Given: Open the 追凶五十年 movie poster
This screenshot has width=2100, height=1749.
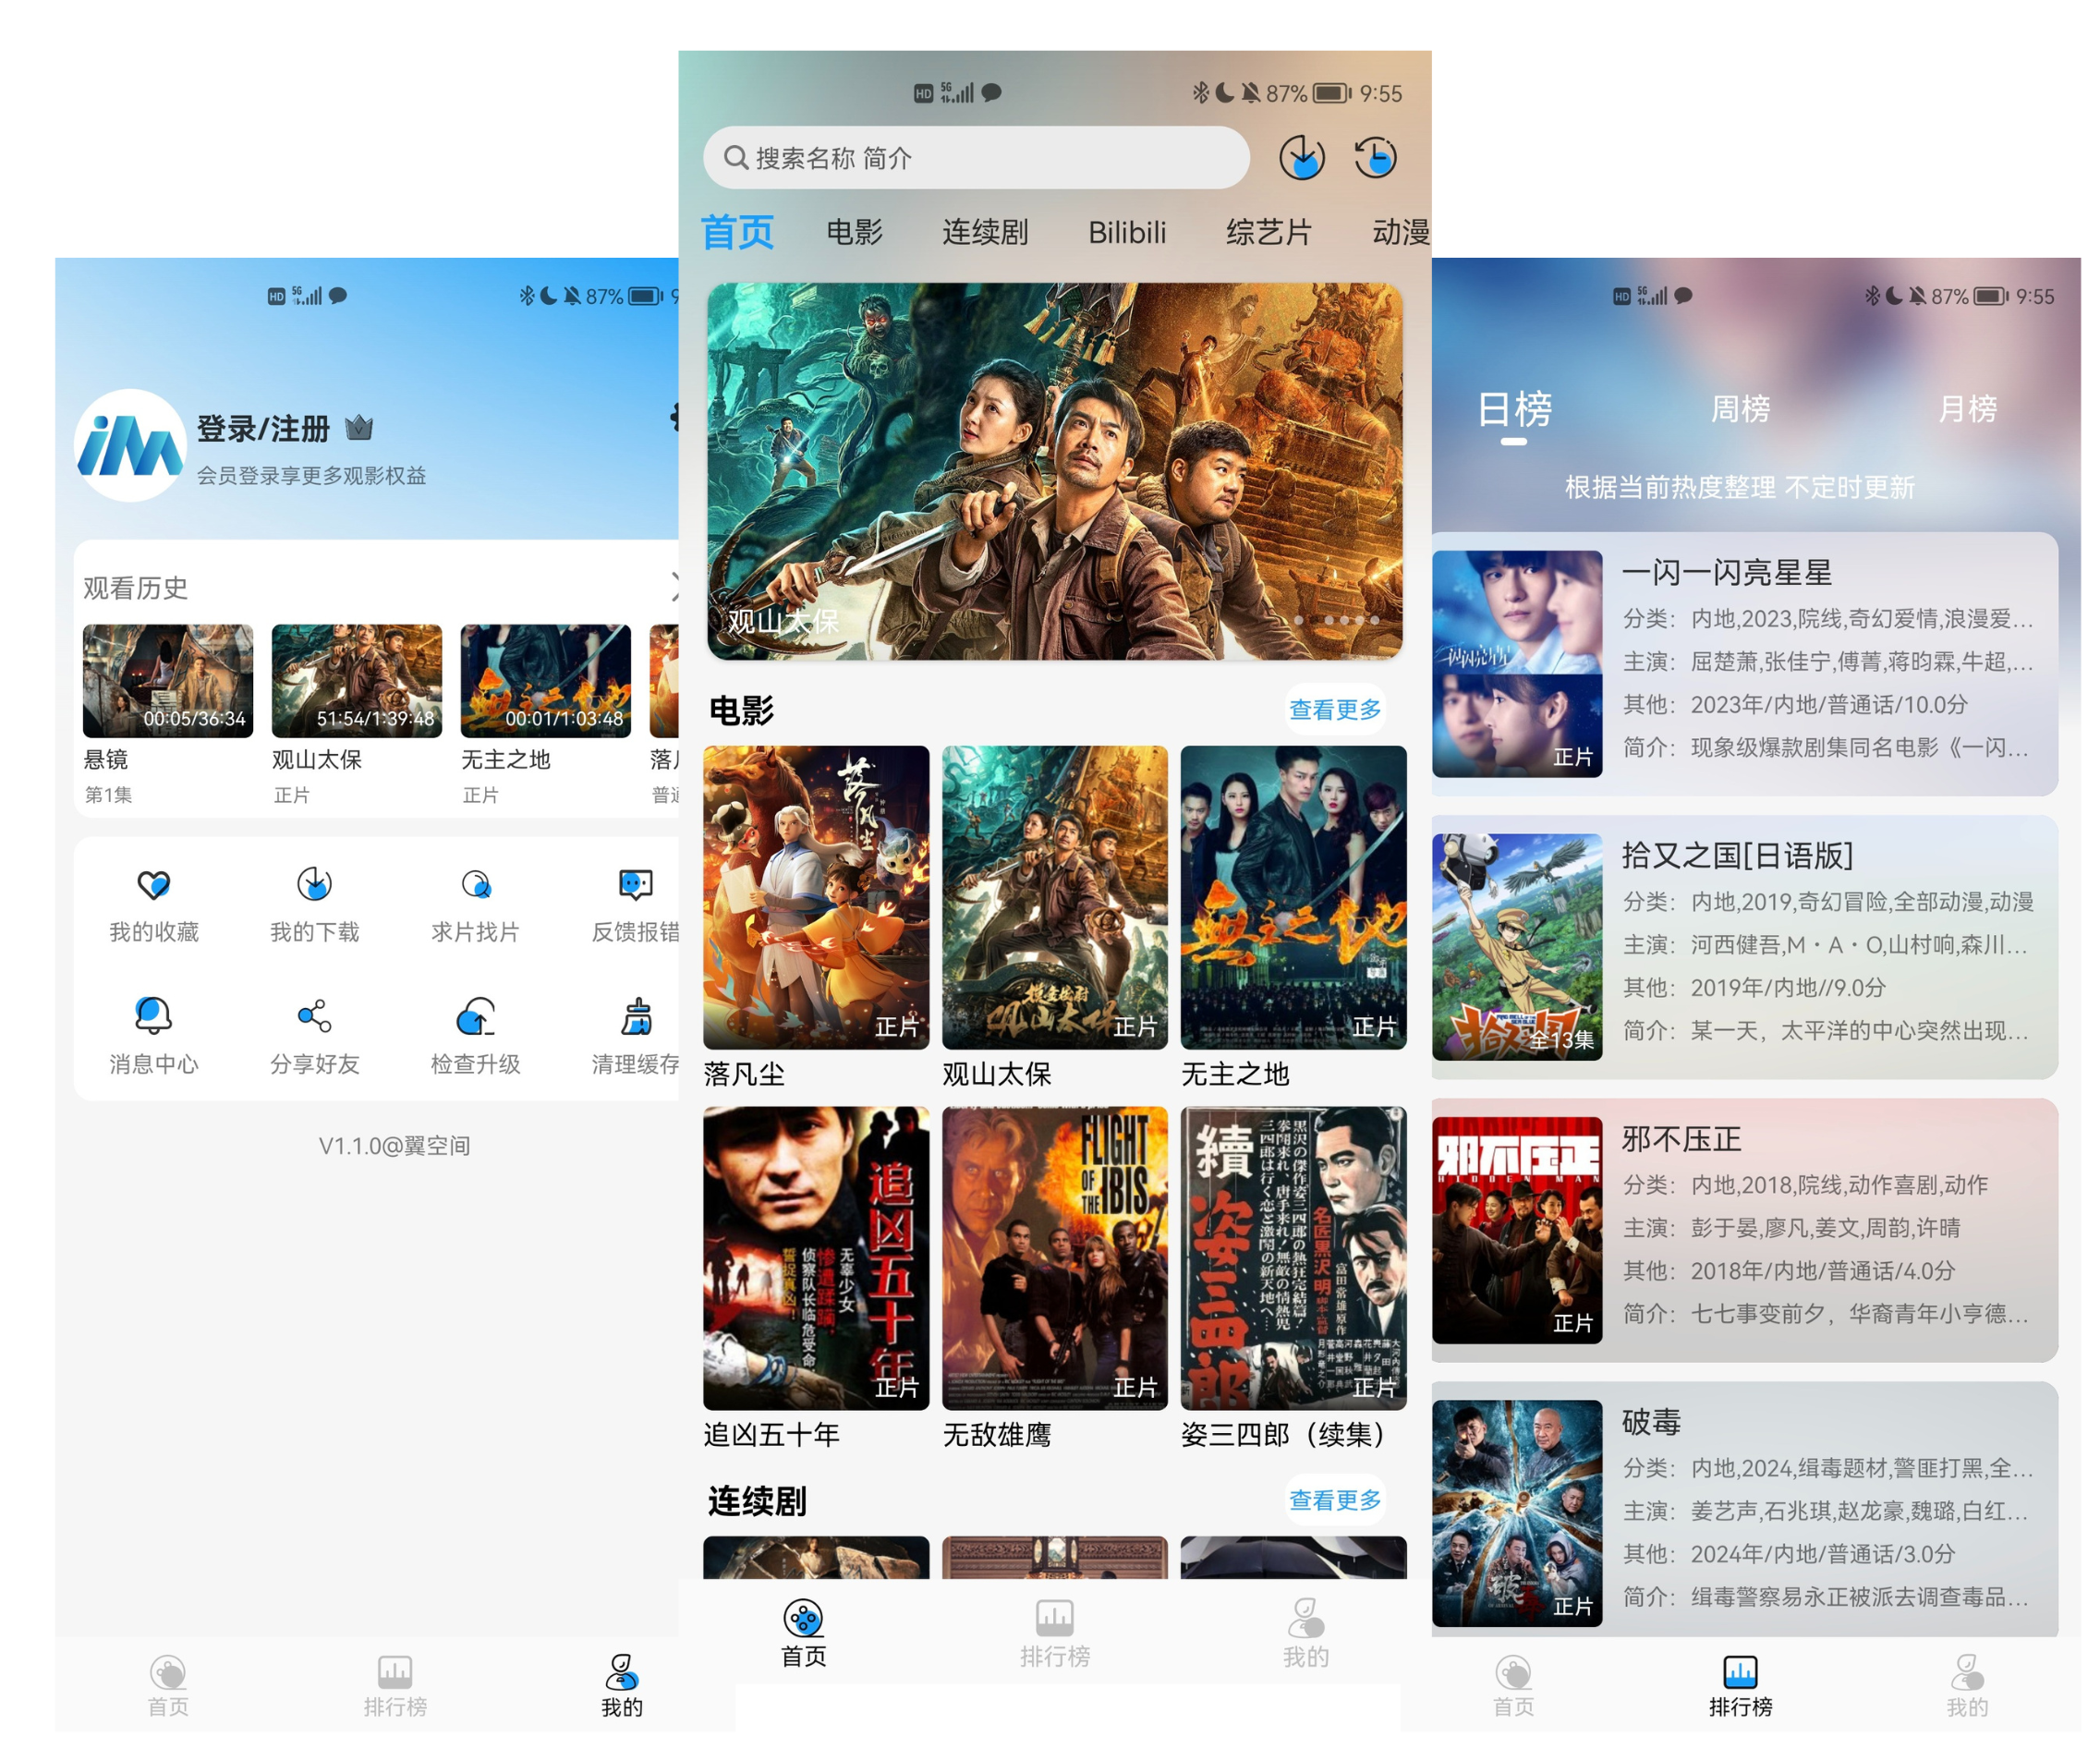Looking at the screenshot, I should (x=816, y=1258).
